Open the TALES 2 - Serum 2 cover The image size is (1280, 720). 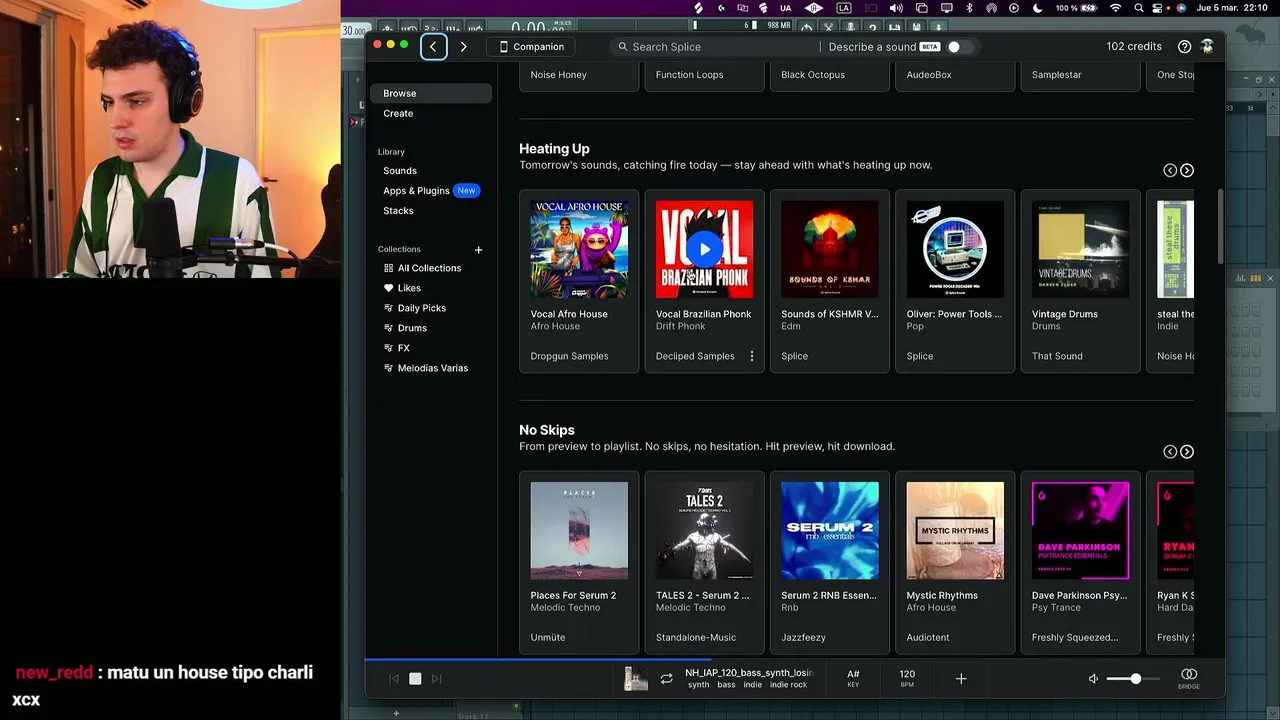pyautogui.click(x=704, y=530)
